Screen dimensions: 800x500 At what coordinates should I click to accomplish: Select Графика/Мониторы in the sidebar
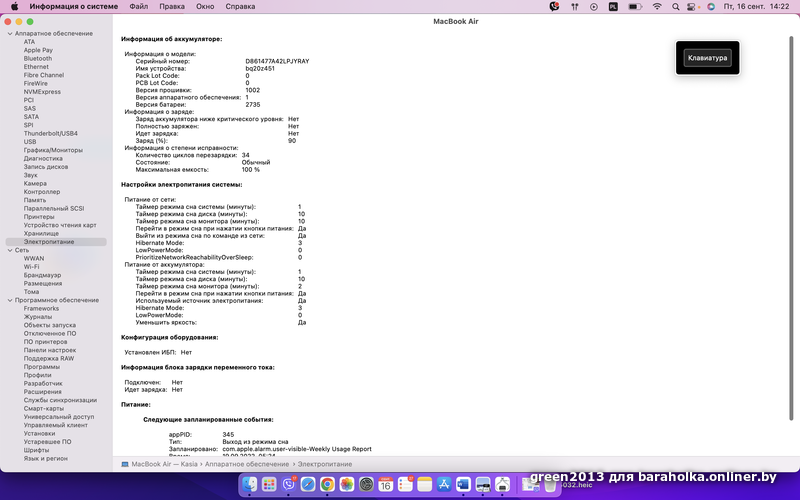(53, 151)
